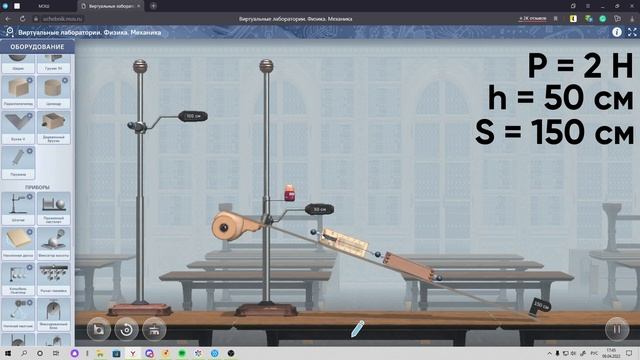Open the notification center in taskbar
Viewport: 640px width, 360px height.
(x=629, y=353)
